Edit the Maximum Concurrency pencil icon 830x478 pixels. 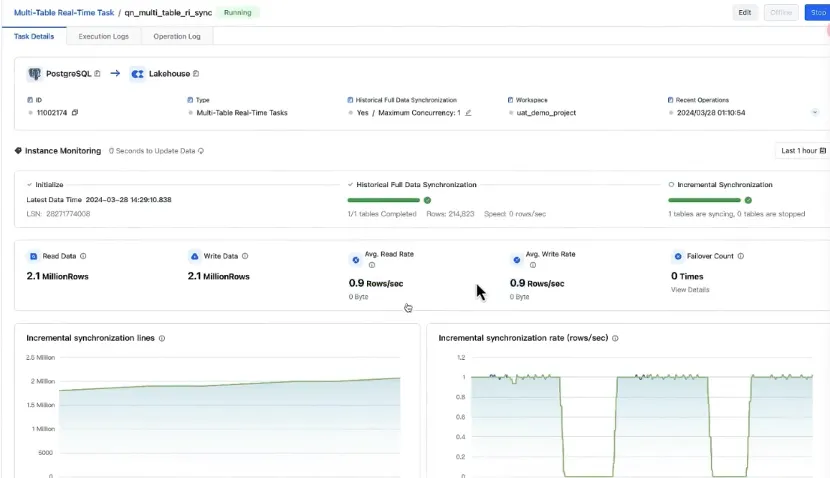pyautogui.click(x=468, y=113)
